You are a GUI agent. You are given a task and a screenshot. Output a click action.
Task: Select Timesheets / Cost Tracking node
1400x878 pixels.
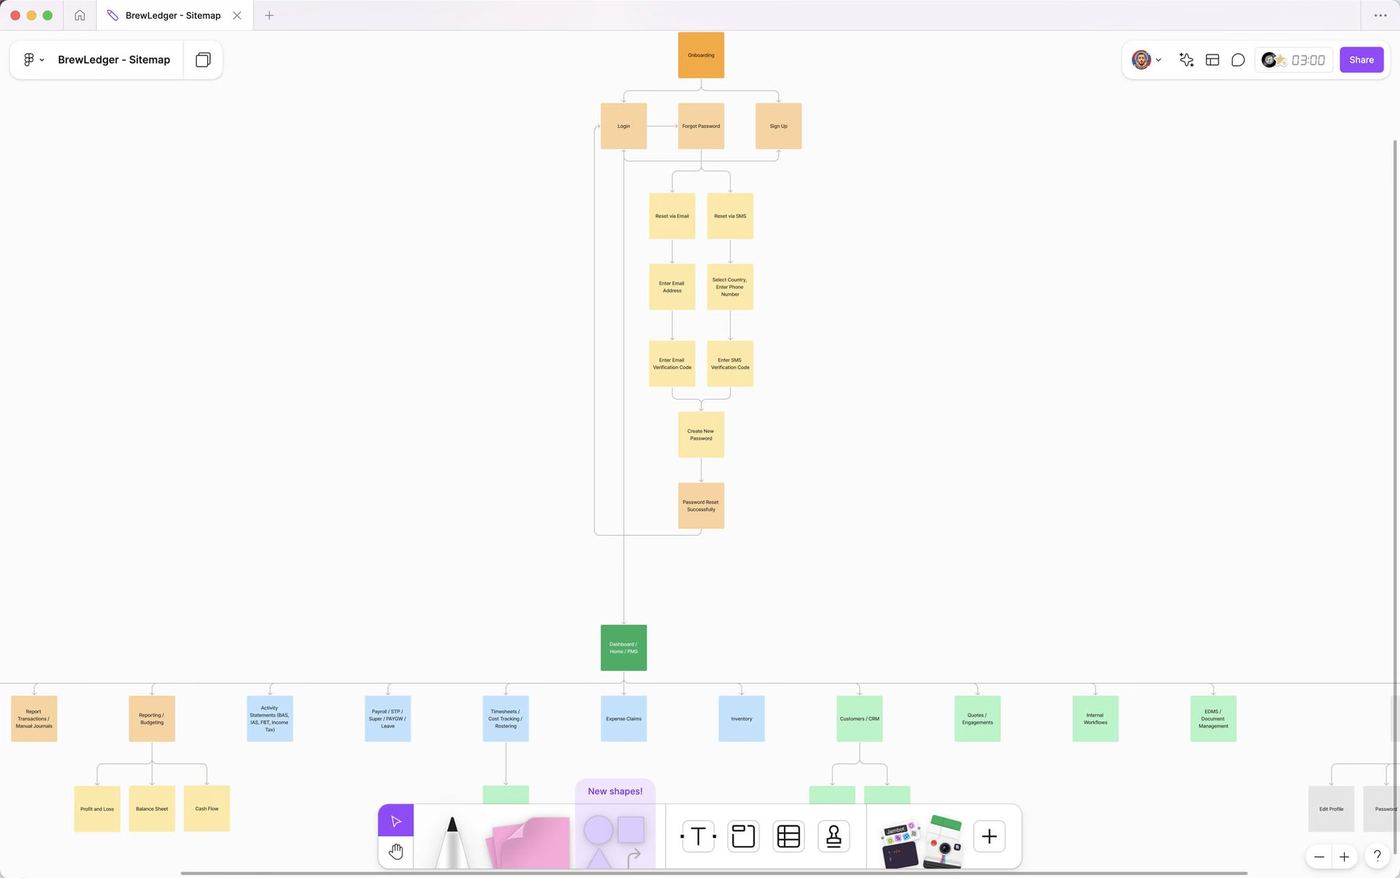pos(506,719)
